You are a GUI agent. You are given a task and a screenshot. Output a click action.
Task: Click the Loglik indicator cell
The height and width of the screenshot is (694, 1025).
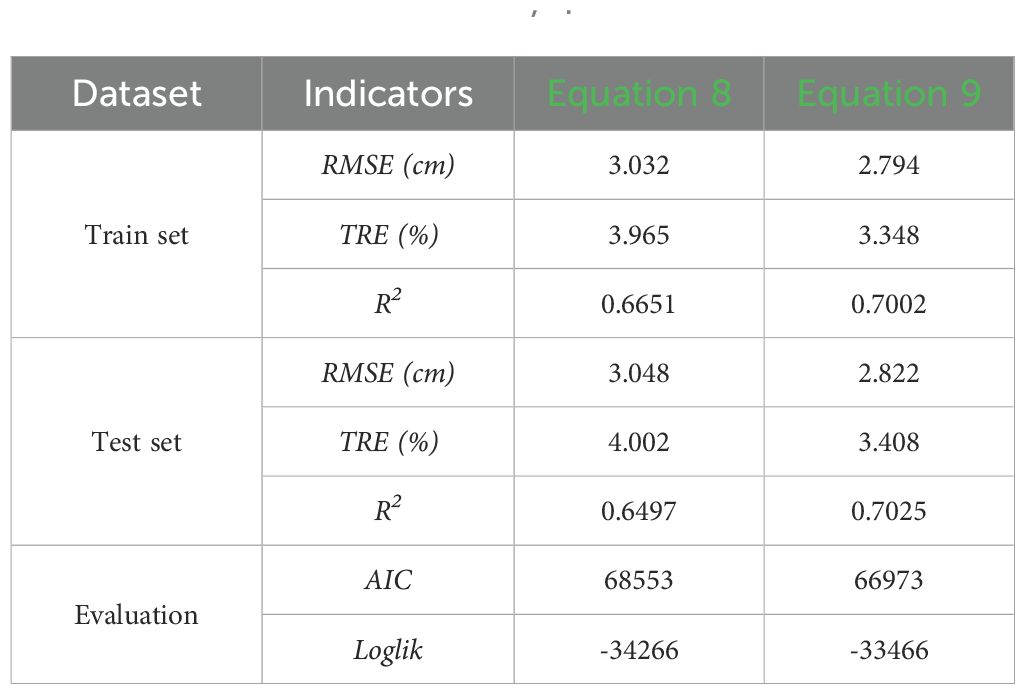point(388,650)
